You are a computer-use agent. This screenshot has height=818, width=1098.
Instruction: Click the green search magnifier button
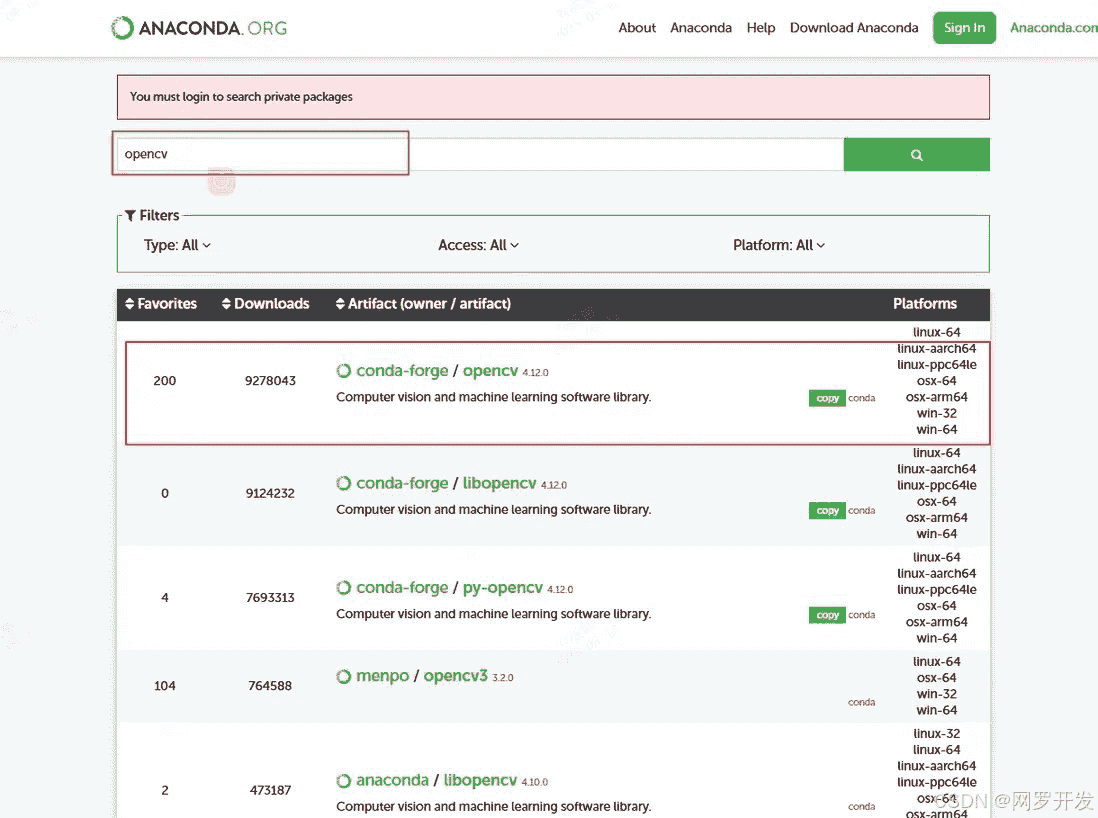[916, 154]
